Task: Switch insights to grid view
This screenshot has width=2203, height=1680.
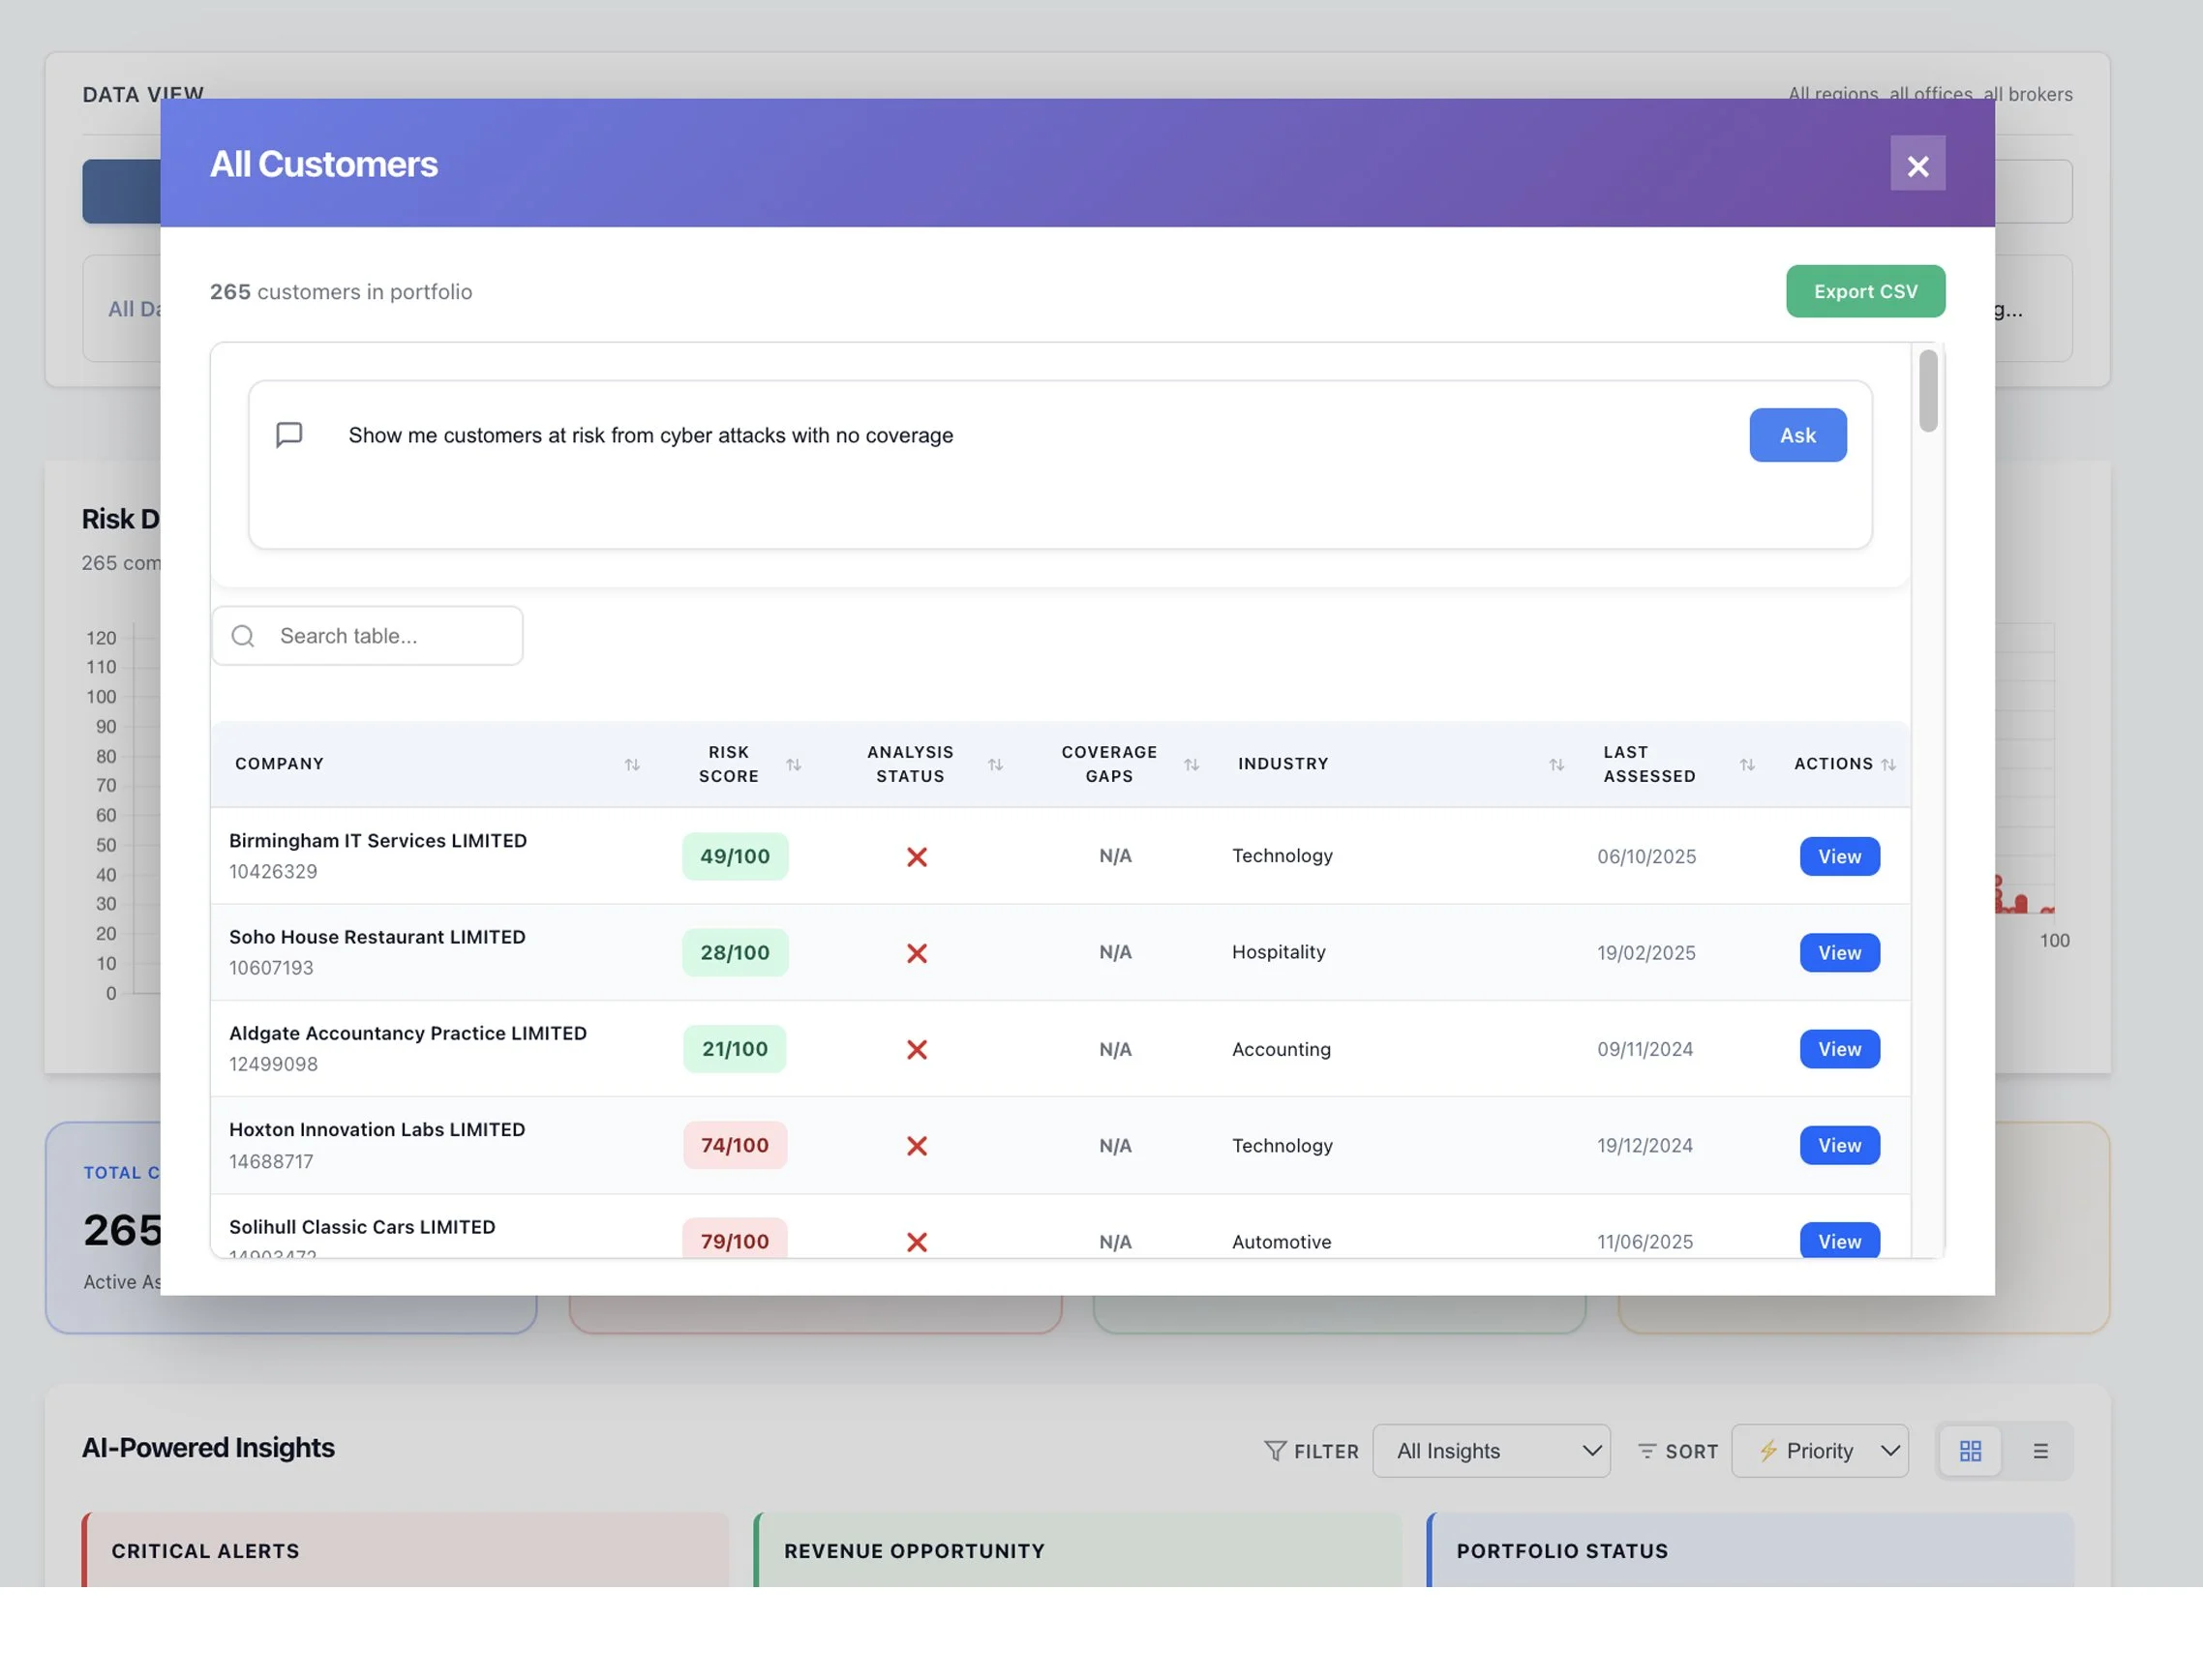Action: click(x=1969, y=1451)
